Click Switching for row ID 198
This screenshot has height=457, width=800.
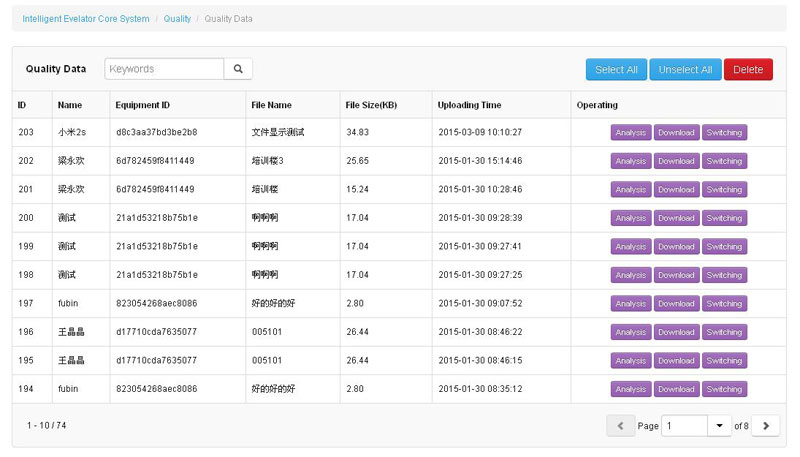click(724, 275)
